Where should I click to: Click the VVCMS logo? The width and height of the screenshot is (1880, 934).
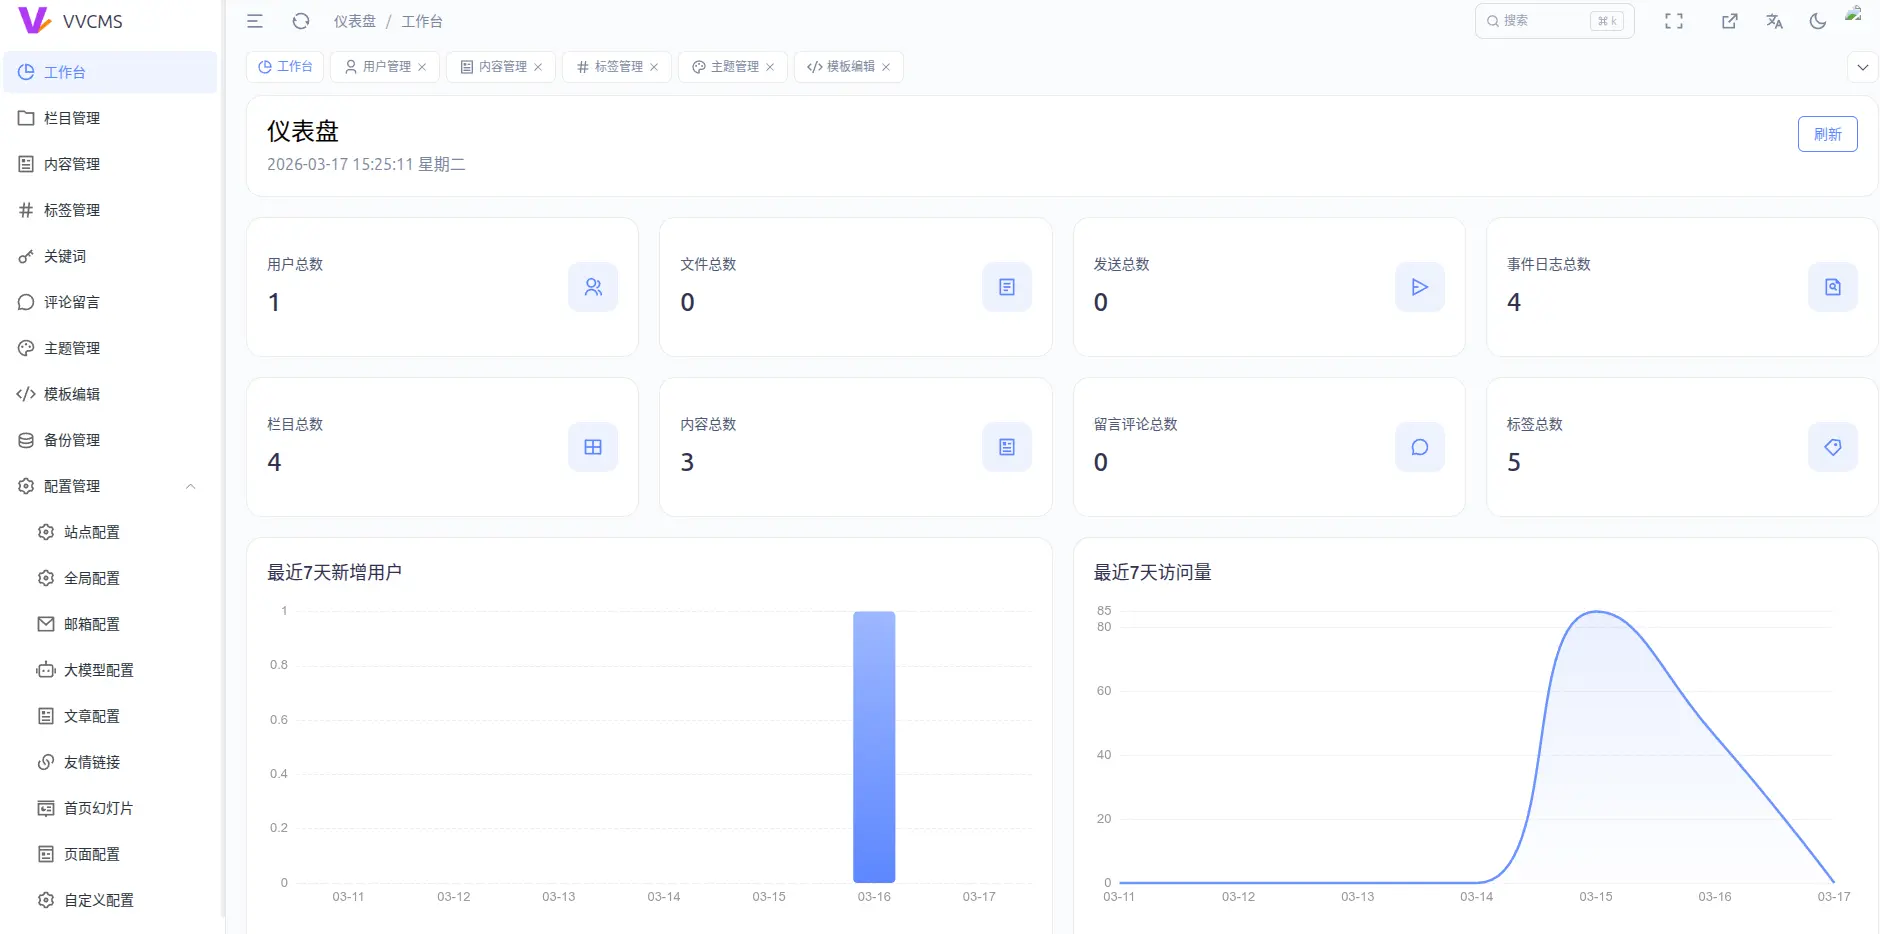pyautogui.click(x=70, y=20)
